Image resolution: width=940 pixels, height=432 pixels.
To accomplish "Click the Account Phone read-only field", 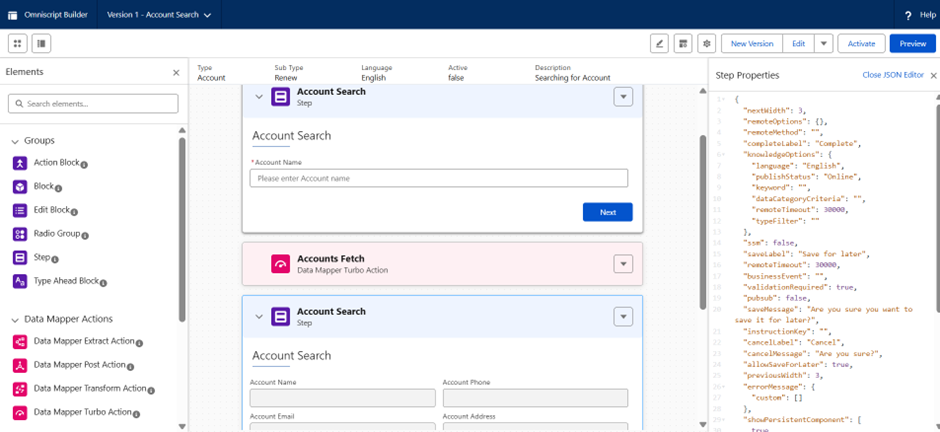I will pyautogui.click(x=535, y=398).
